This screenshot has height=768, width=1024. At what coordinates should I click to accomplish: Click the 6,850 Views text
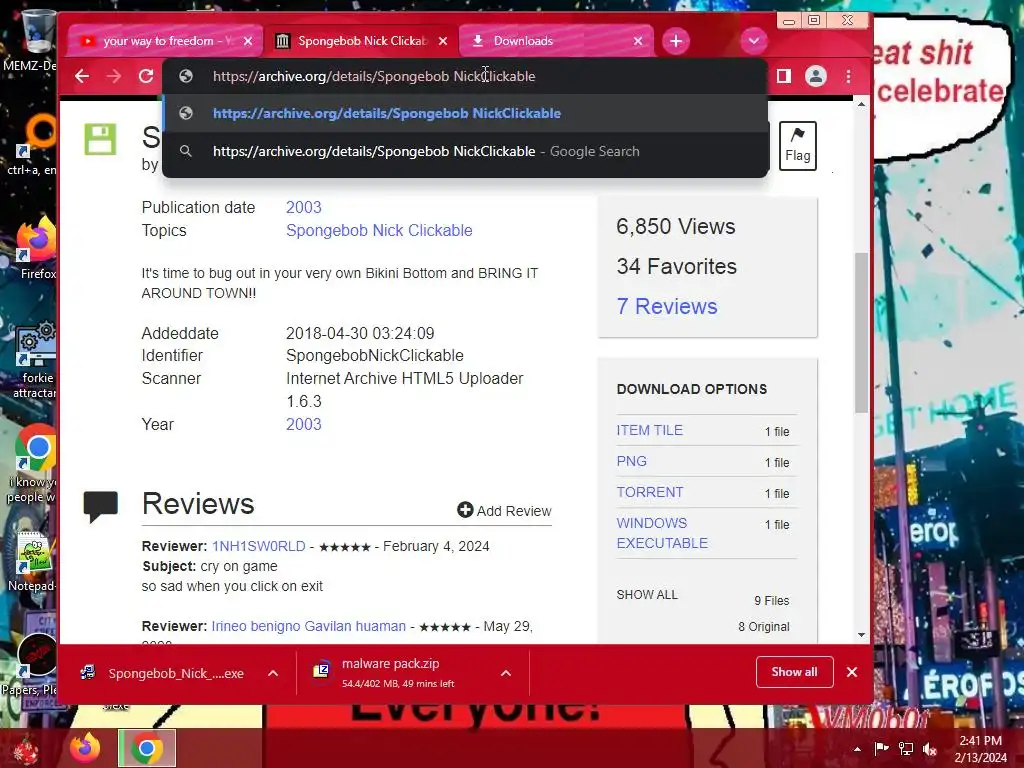coord(676,227)
